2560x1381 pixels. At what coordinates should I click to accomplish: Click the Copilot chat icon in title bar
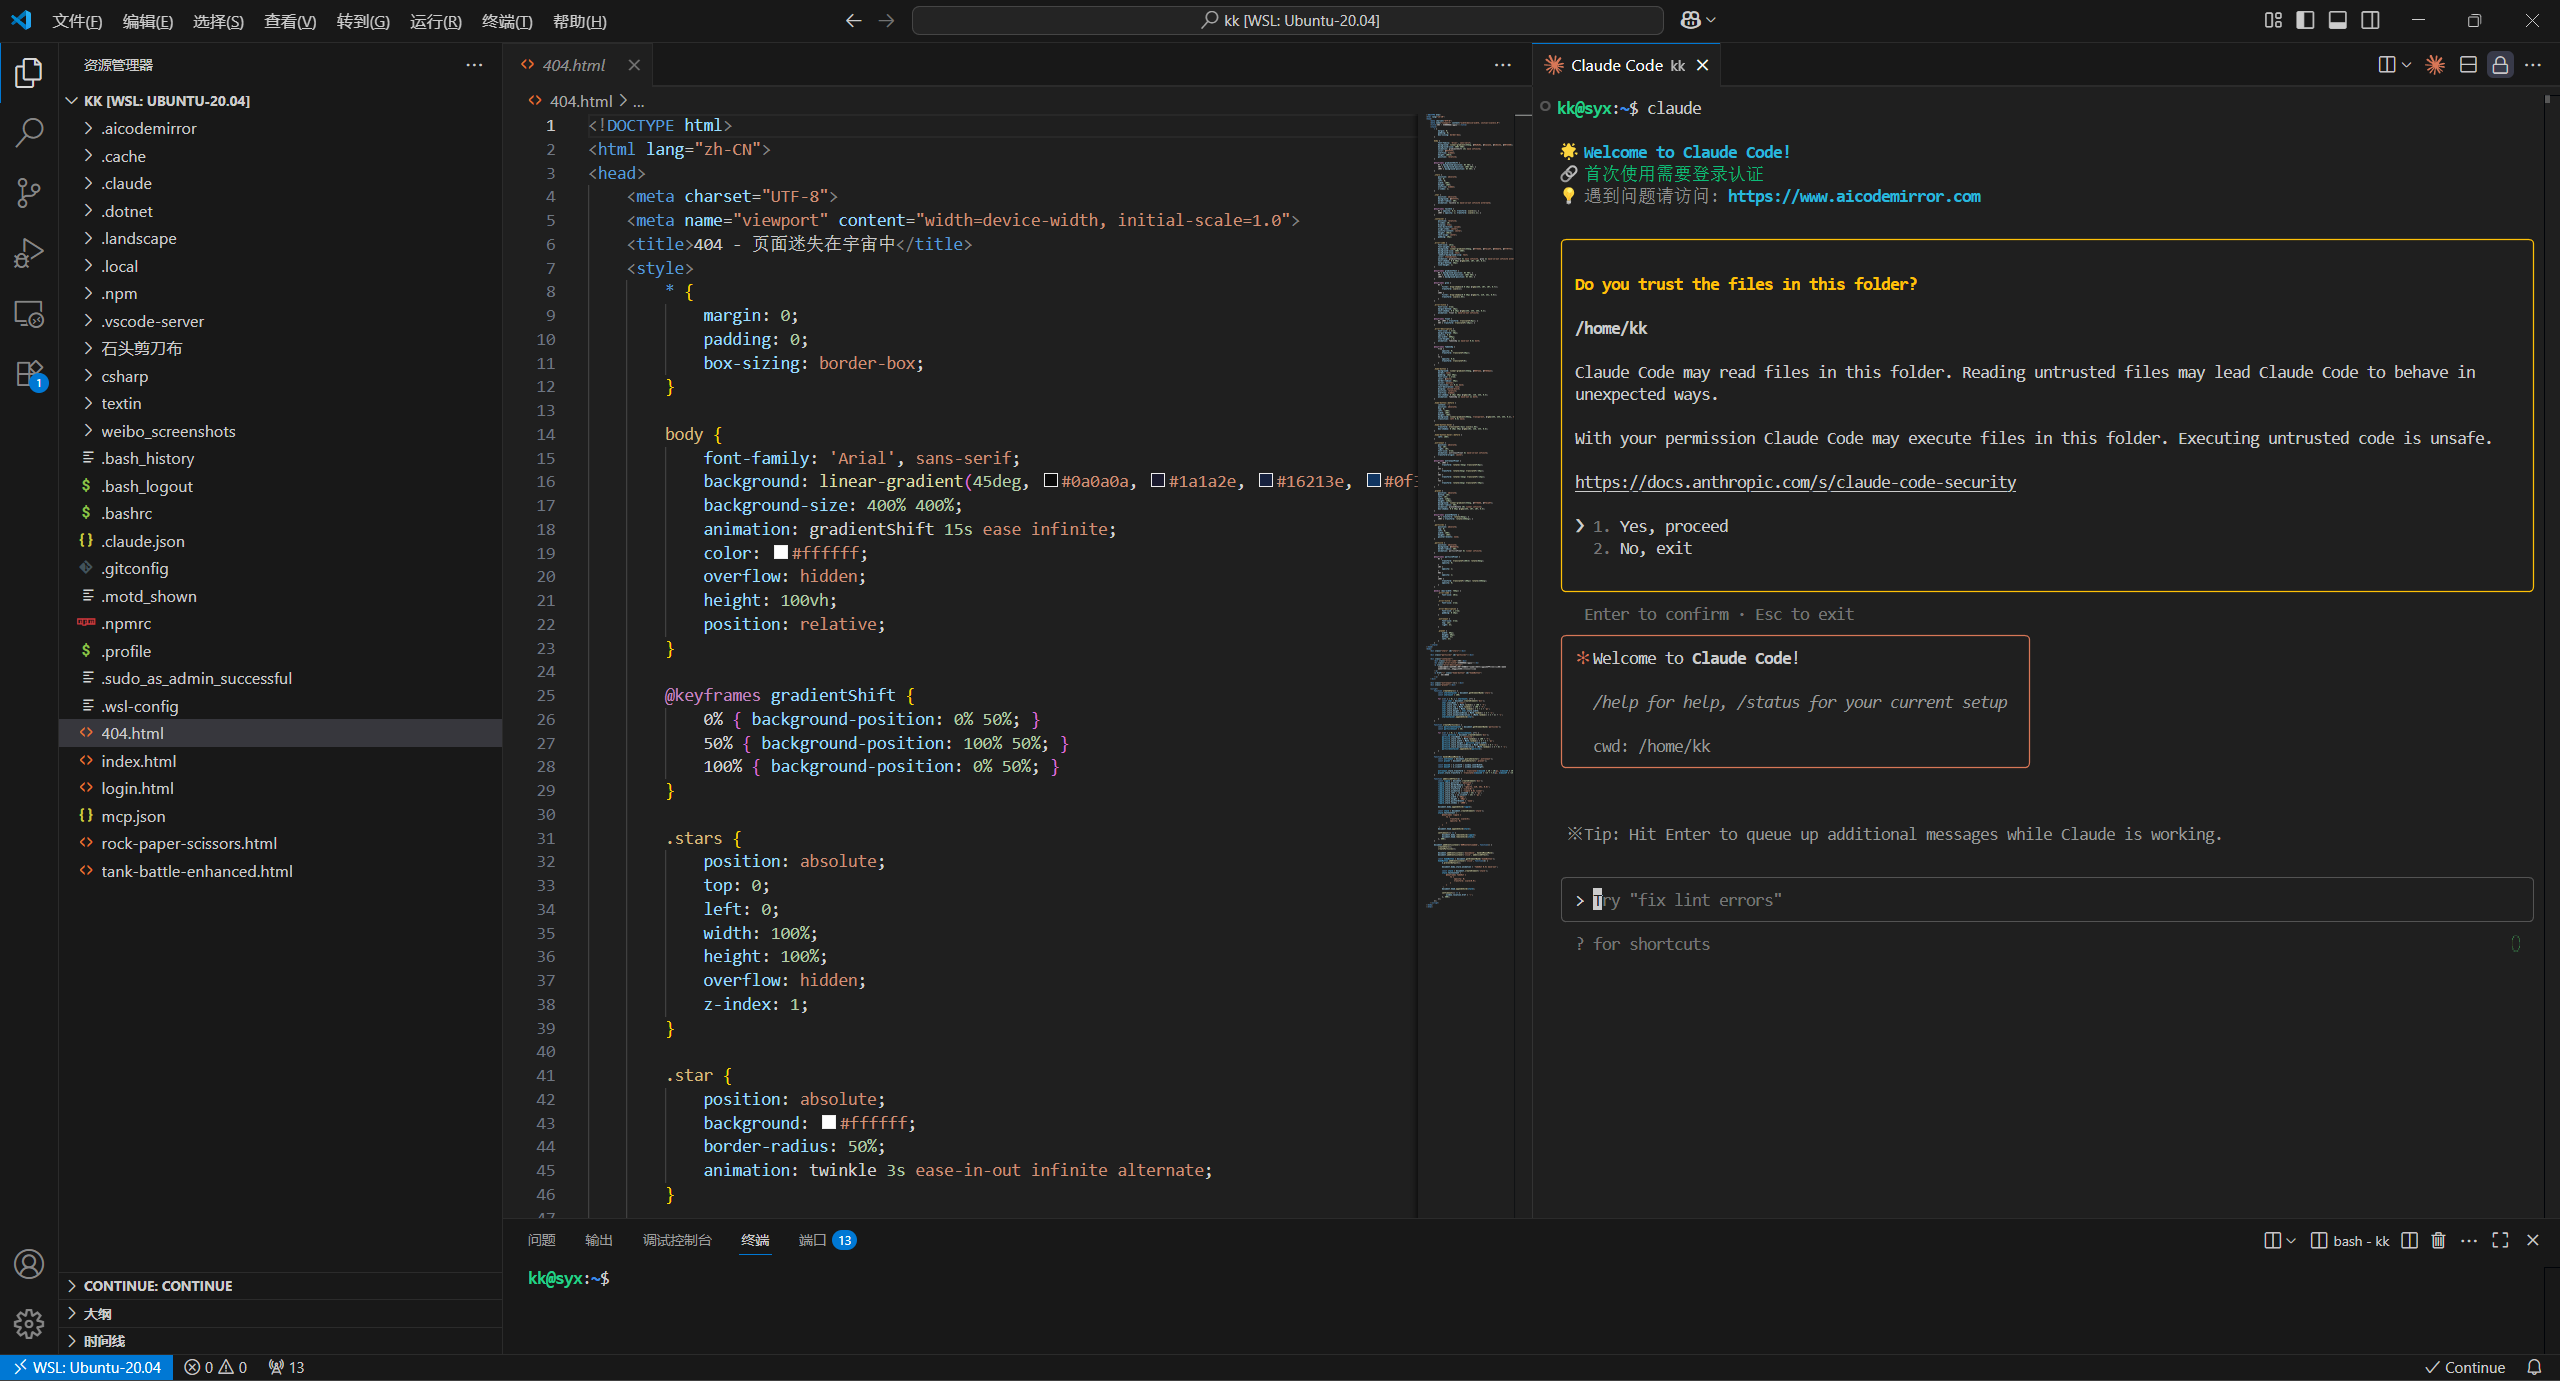(x=1690, y=20)
